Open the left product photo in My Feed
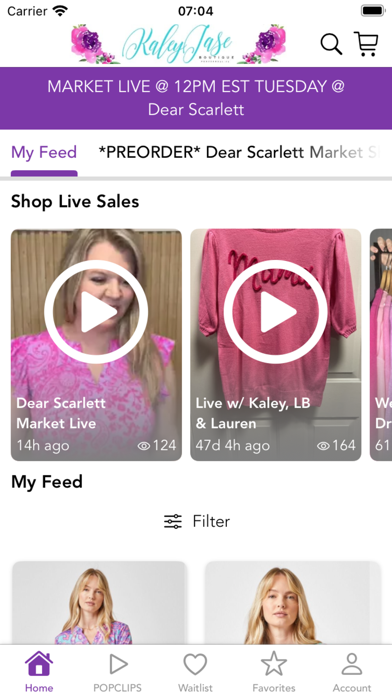The width and height of the screenshot is (392, 696). [99, 603]
